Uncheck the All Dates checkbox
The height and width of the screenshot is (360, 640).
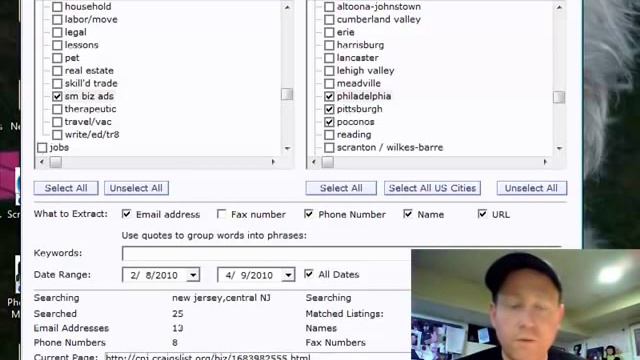coord(309,274)
